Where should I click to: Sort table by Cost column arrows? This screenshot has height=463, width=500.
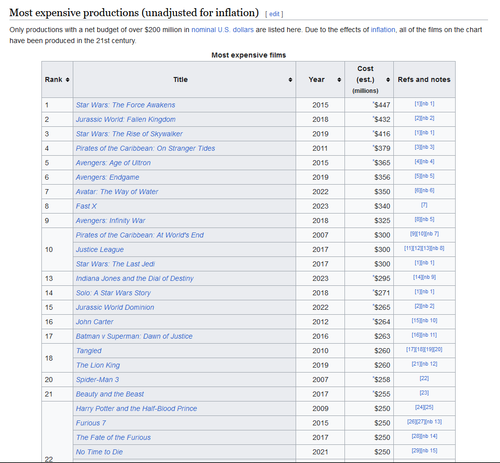pos(388,80)
